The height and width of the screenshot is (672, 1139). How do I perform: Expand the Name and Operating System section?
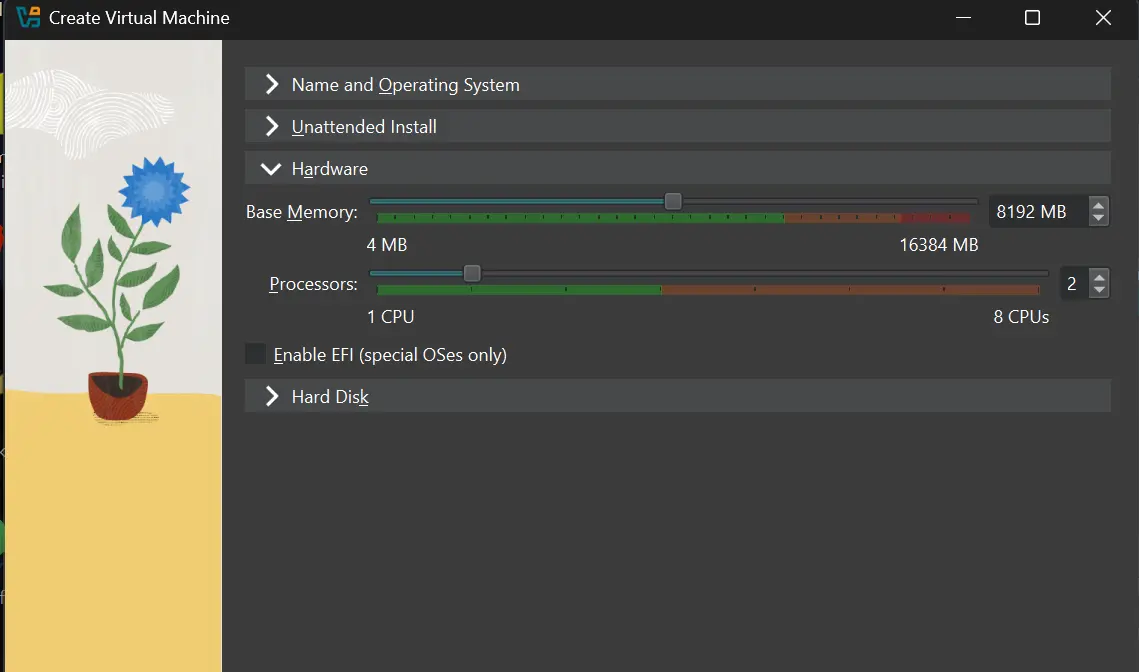click(405, 85)
